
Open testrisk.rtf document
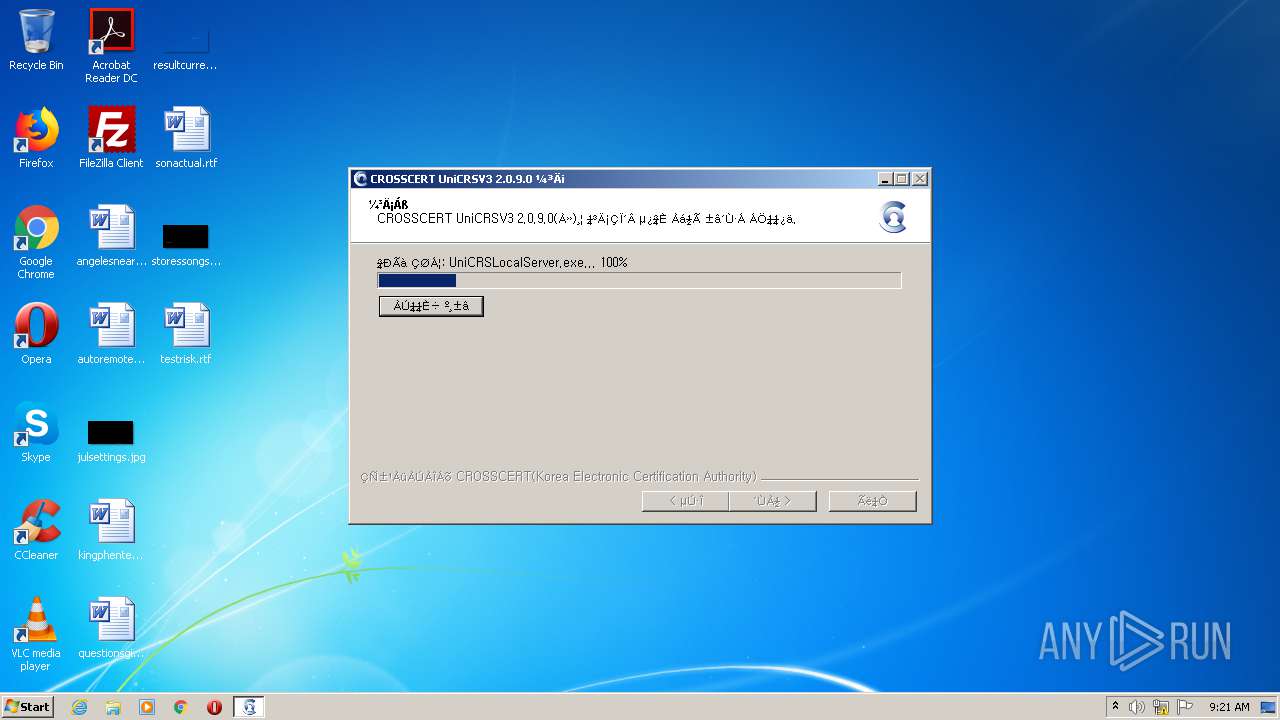coord(186,334)
